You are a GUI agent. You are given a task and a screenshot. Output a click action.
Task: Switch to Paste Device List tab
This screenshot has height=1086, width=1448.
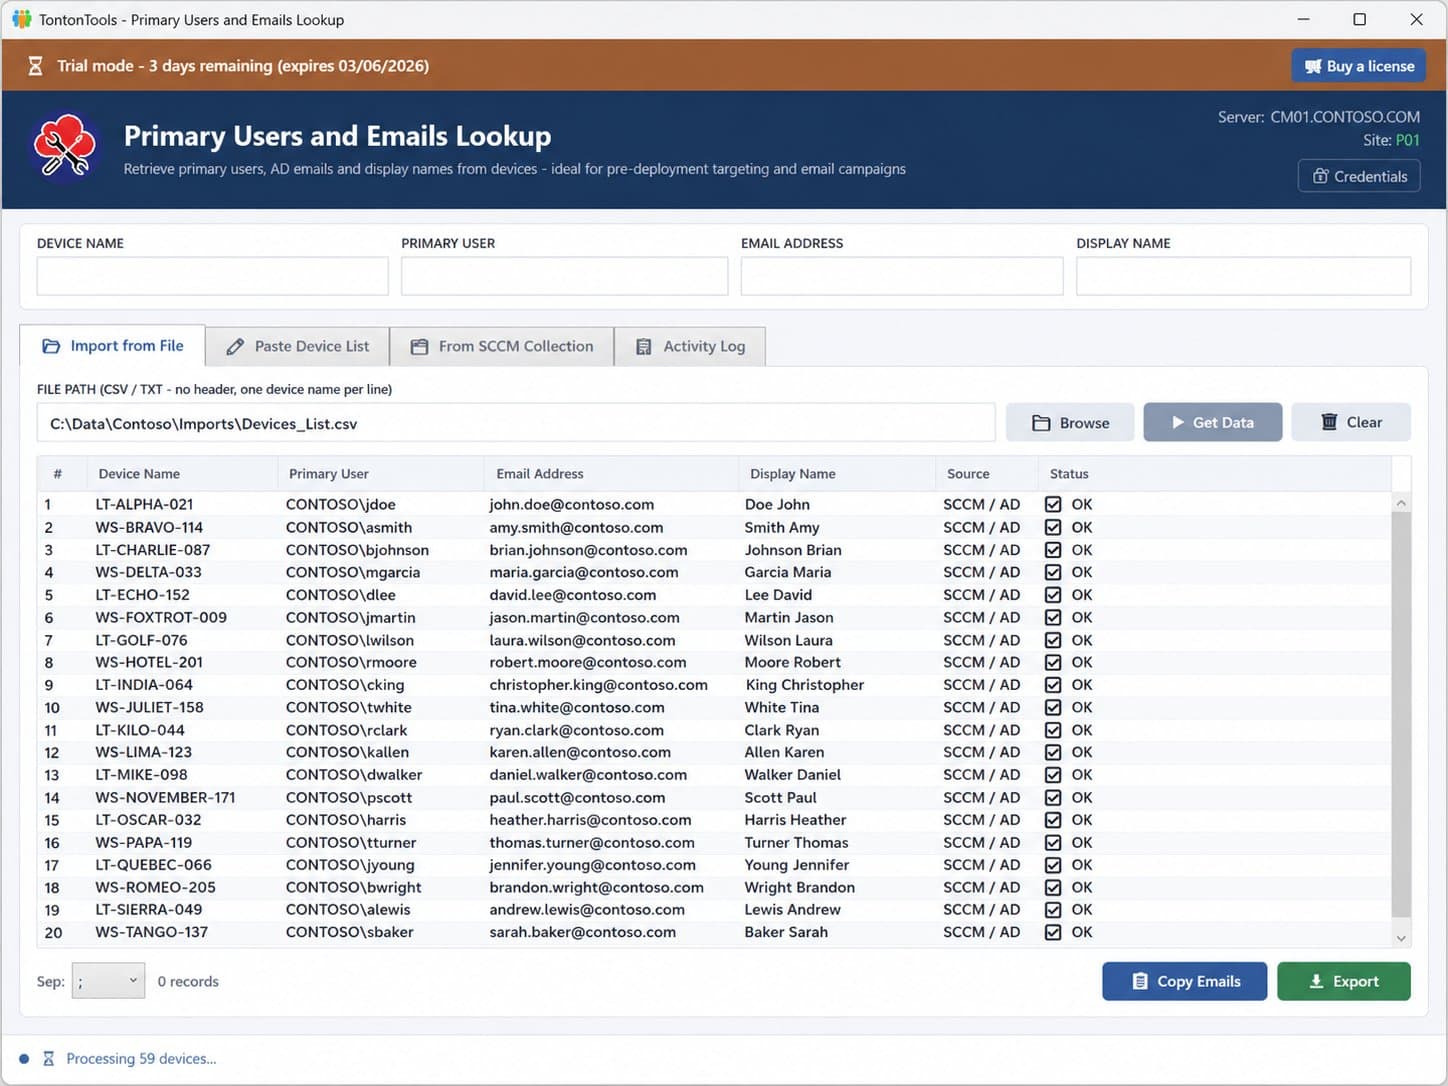pyautogui.click(x=297, y=346)
